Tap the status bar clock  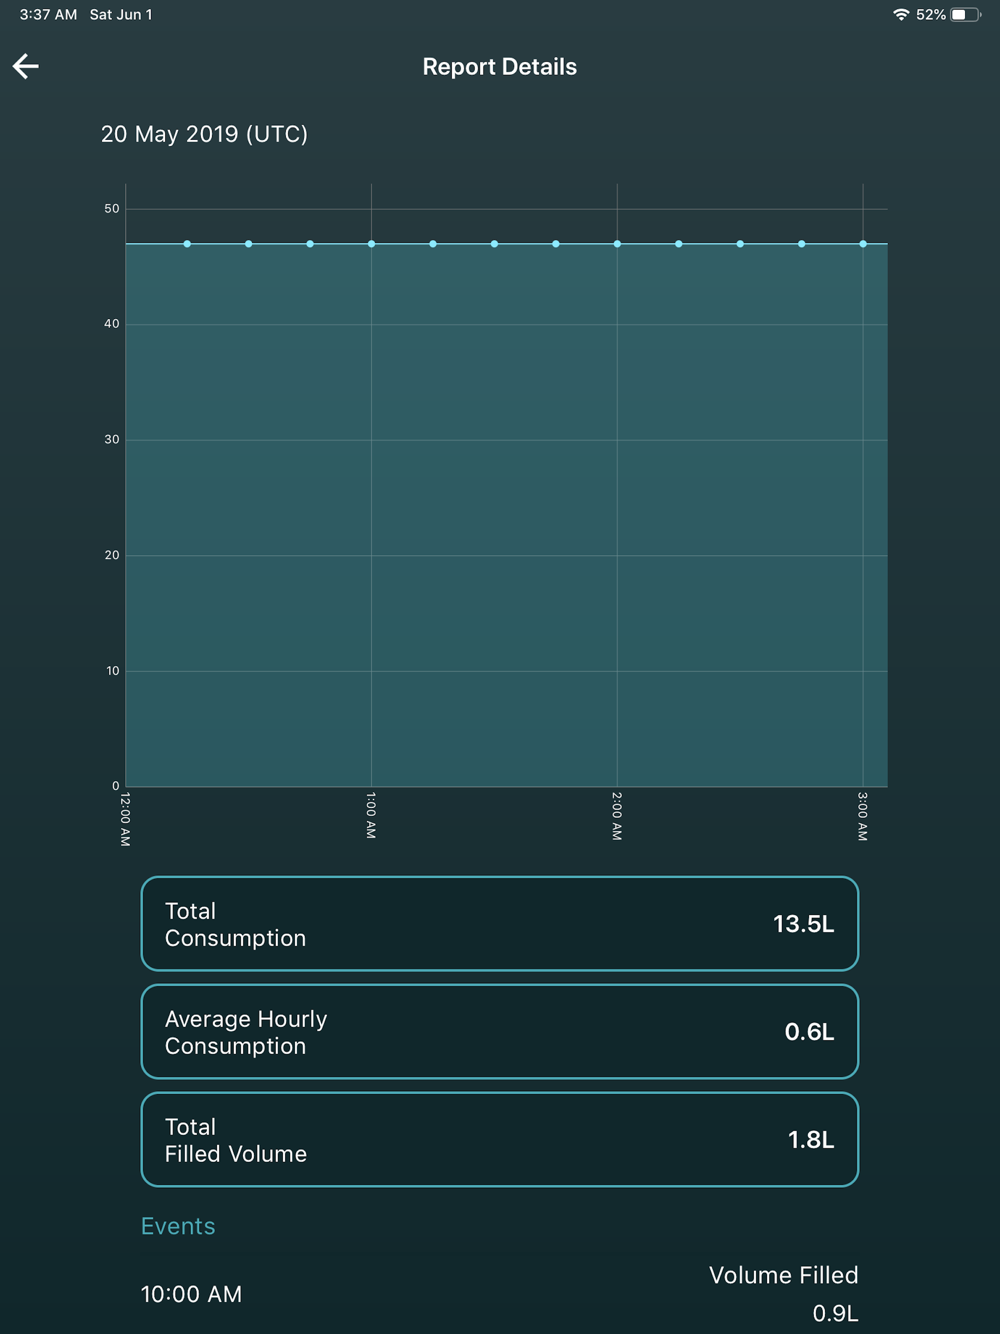48,15
